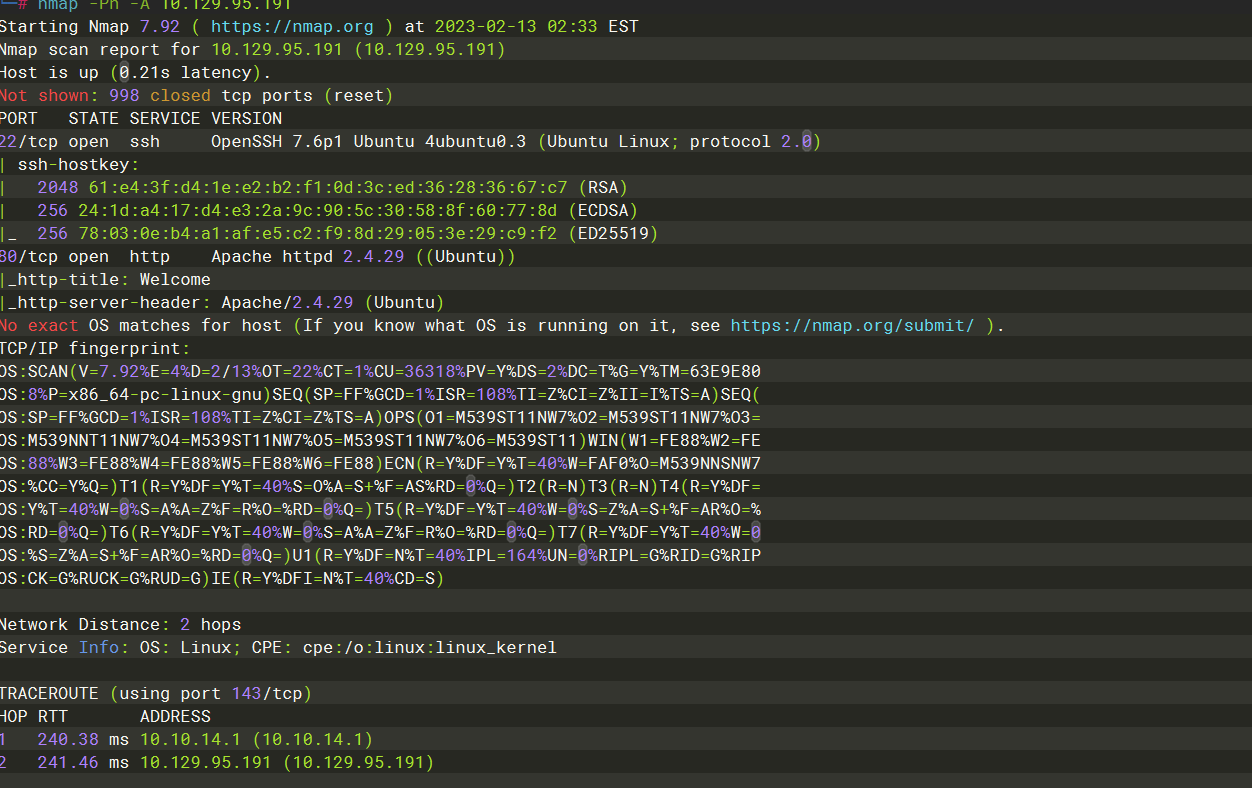Screen dimensions: 1252x788
Task: Open the https://nmap.org link in the start line
Action: (292, 27)
